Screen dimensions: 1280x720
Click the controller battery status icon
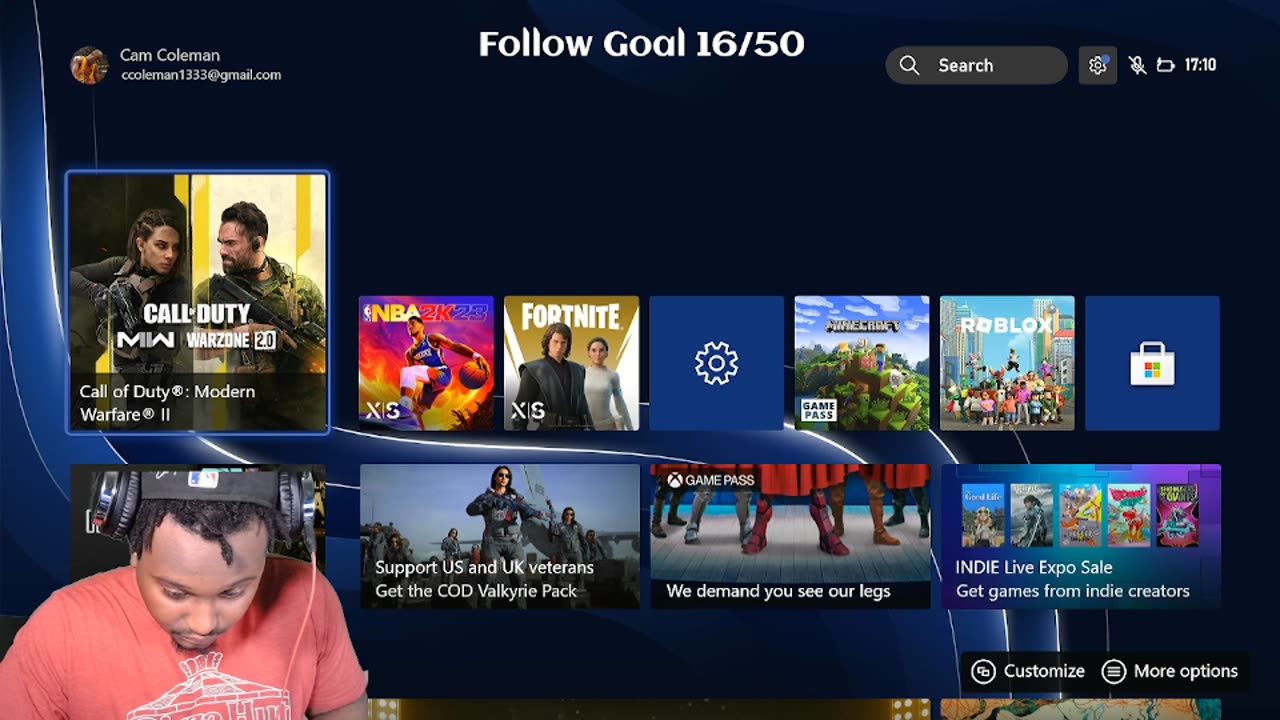(x=1165, y=65)
